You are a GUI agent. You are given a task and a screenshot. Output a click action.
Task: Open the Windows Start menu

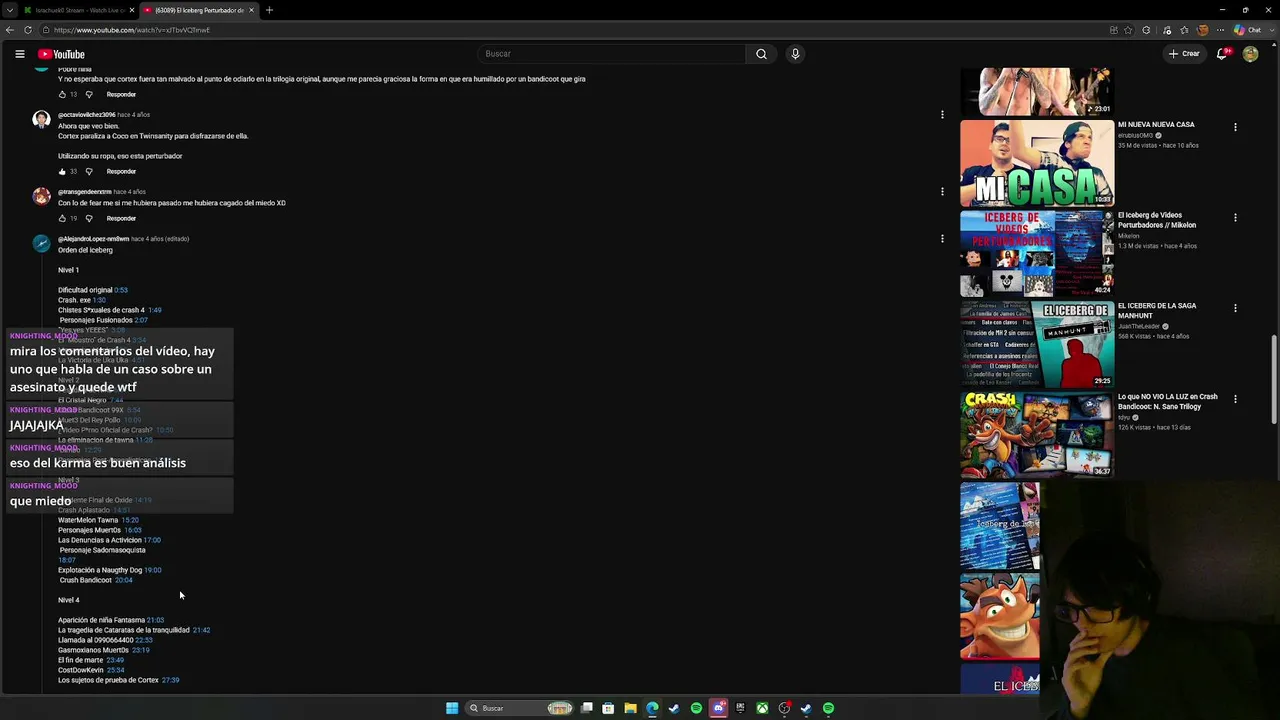tap(452, 708)
